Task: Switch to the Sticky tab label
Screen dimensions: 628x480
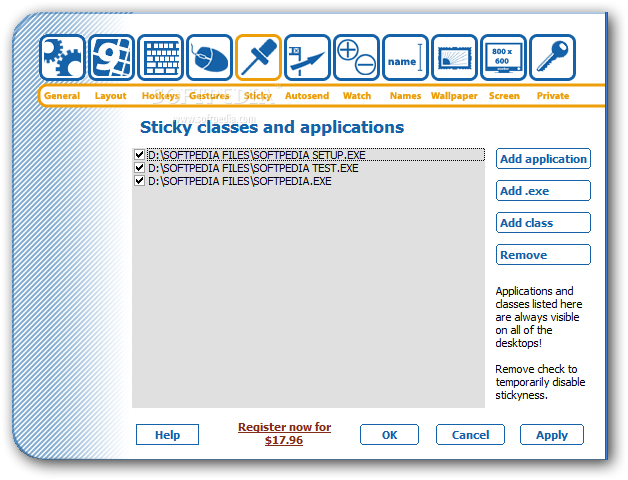Action: tap(258, 96)
